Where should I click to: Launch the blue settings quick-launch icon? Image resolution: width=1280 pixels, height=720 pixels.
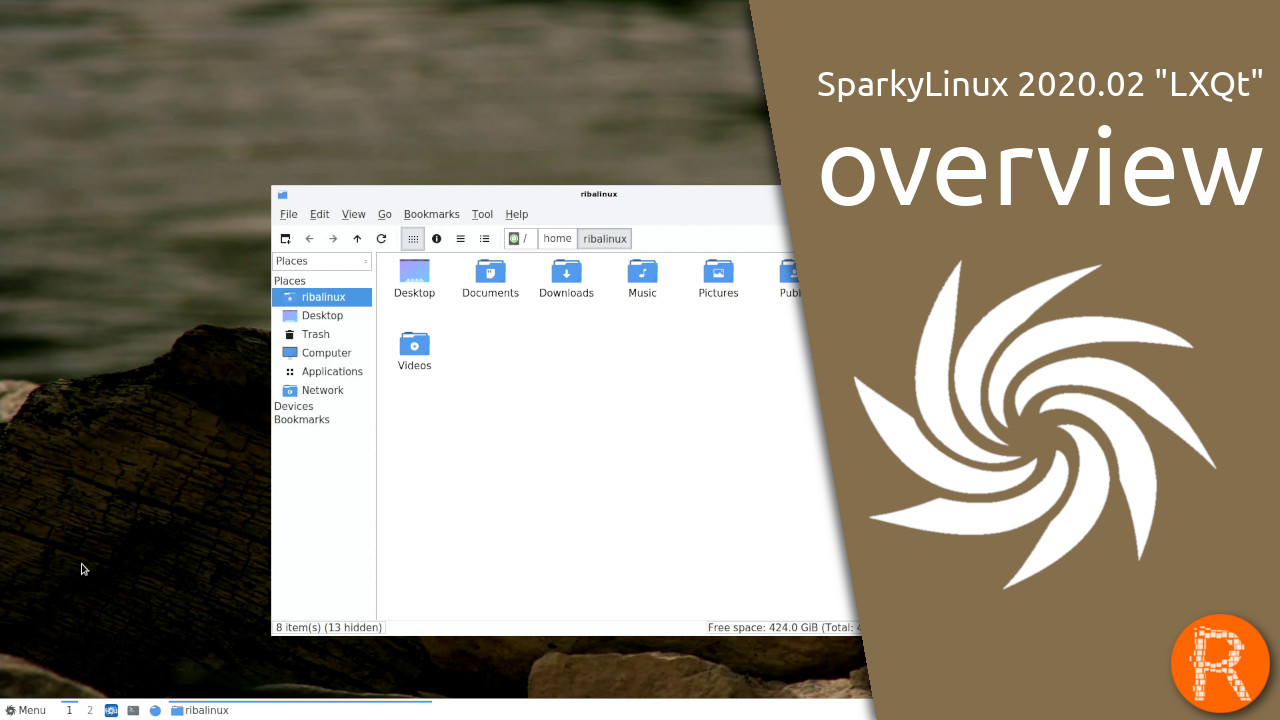point(111,711)
